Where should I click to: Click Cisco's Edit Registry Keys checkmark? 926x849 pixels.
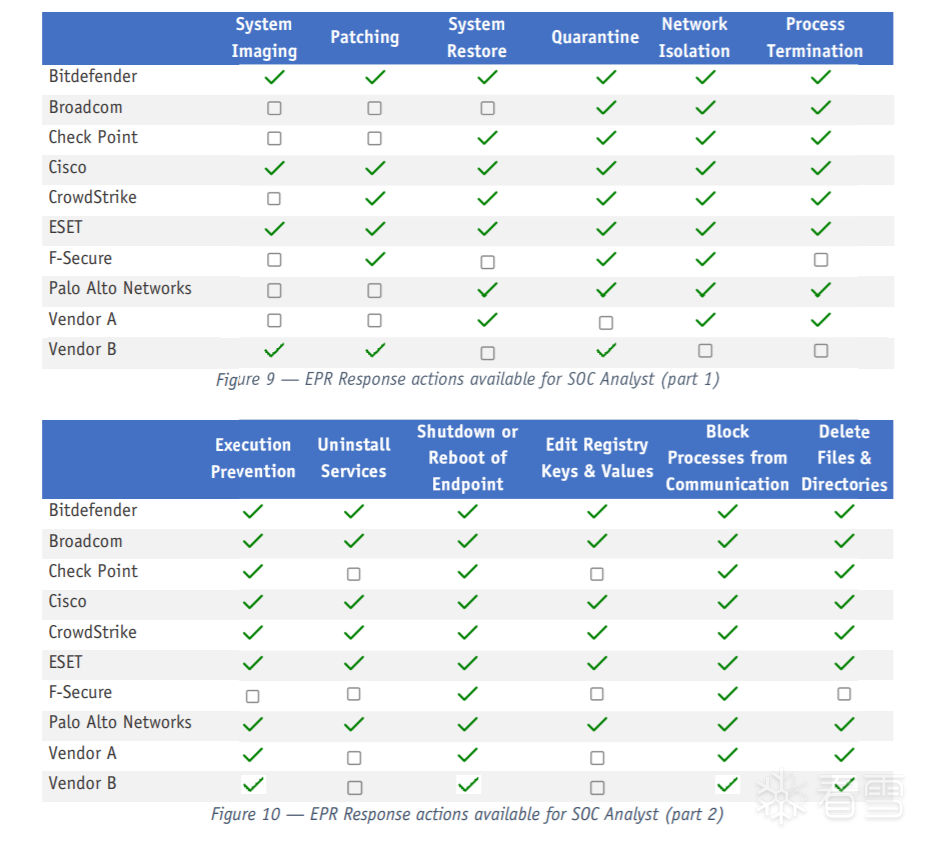tap(597, 602)
